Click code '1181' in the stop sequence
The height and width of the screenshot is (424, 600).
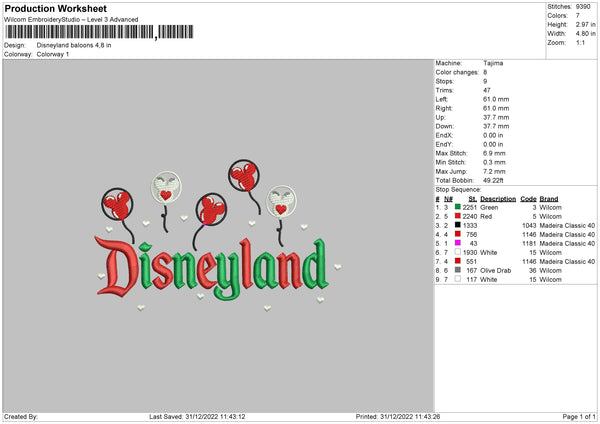(x=529, y=243)
